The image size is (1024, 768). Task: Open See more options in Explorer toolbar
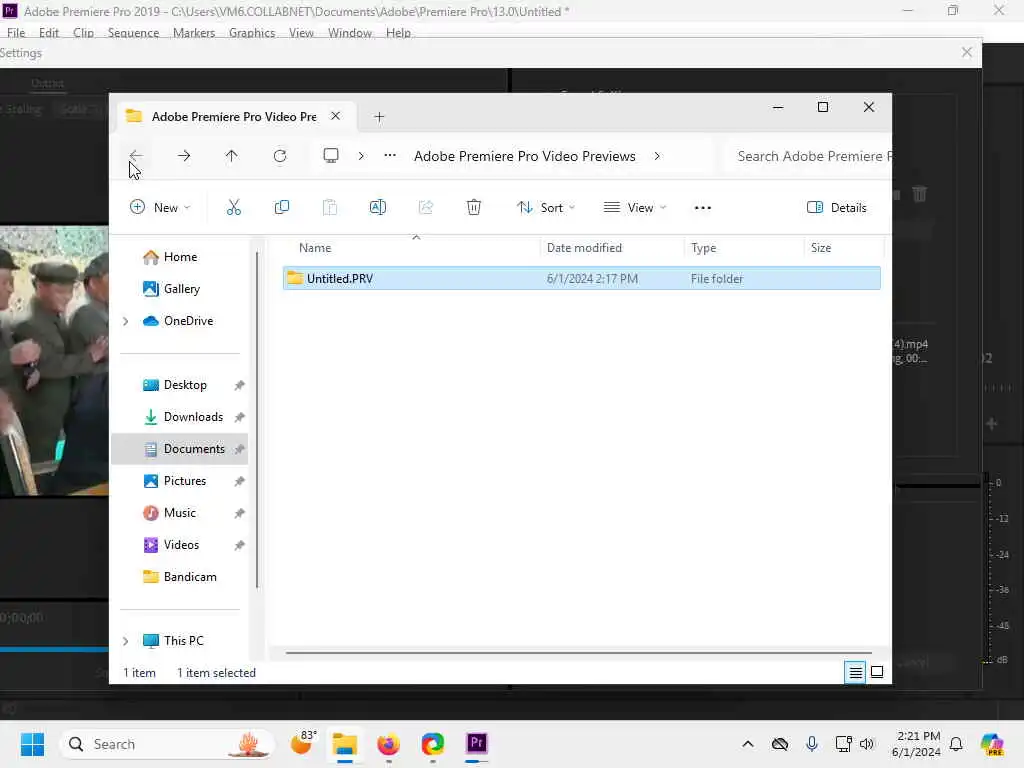tap(703, 208)
